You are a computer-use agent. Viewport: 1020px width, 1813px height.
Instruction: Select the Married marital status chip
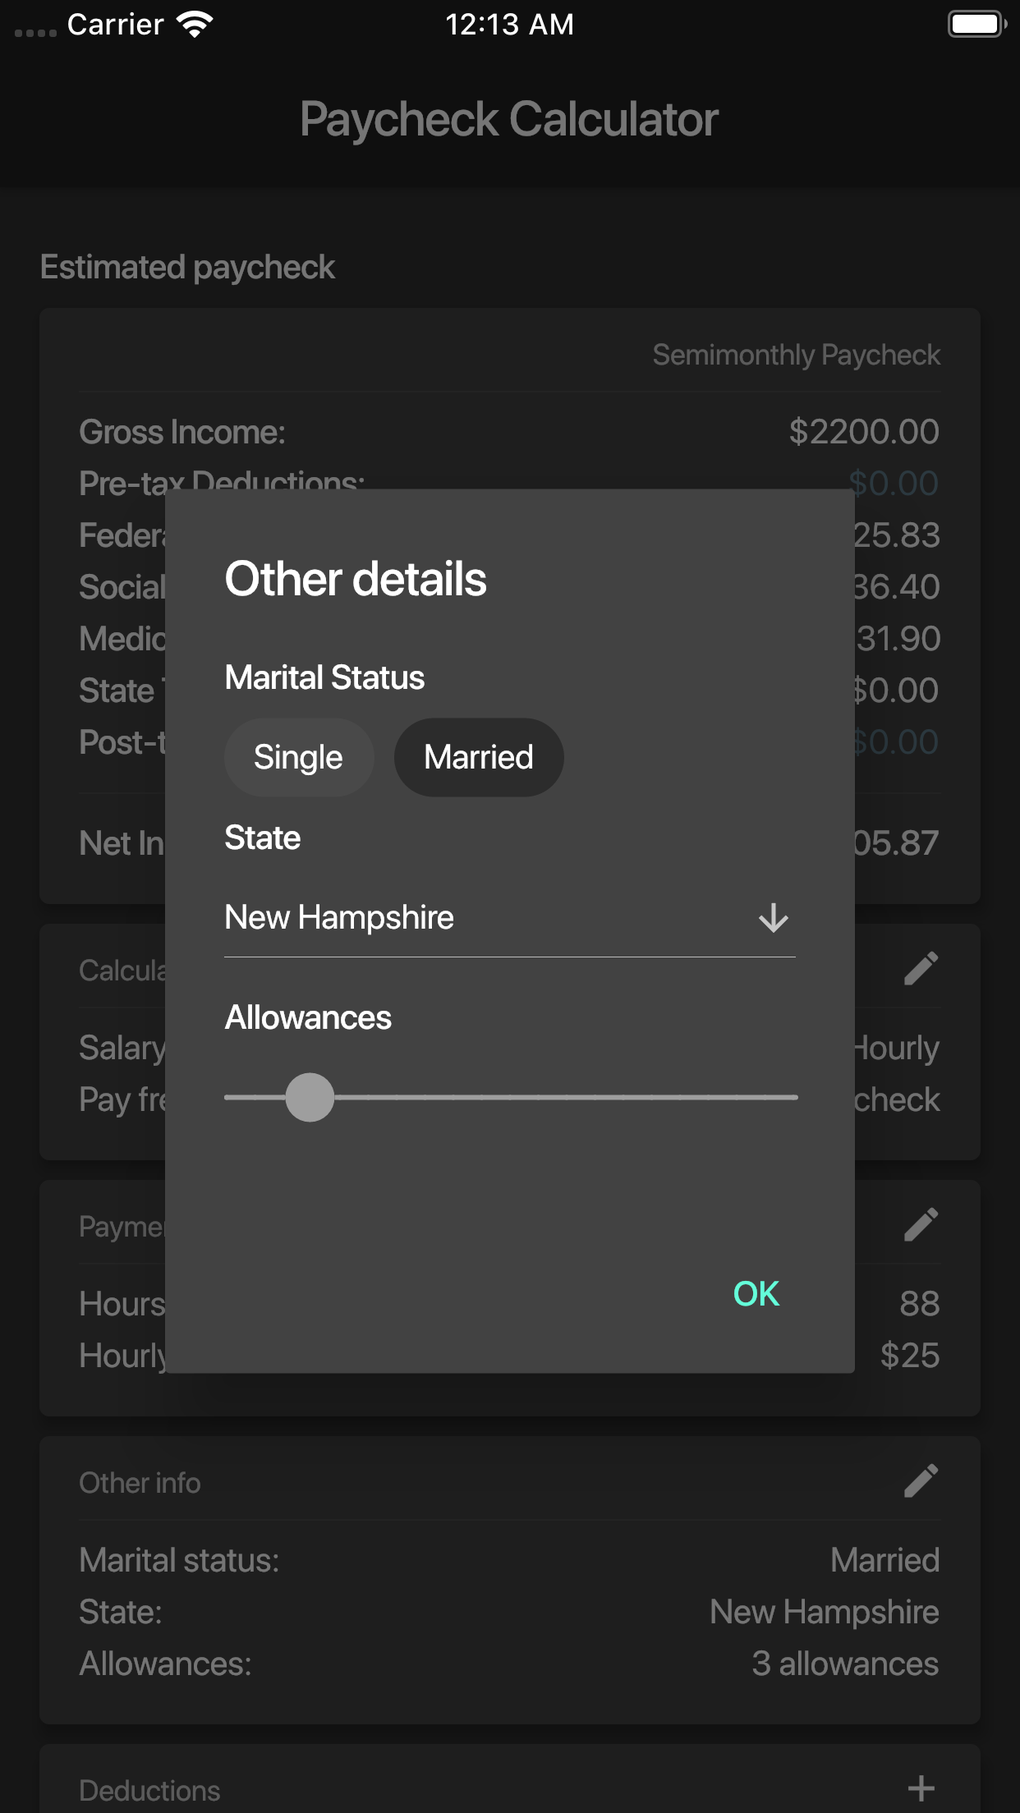(x=478, y=757)
